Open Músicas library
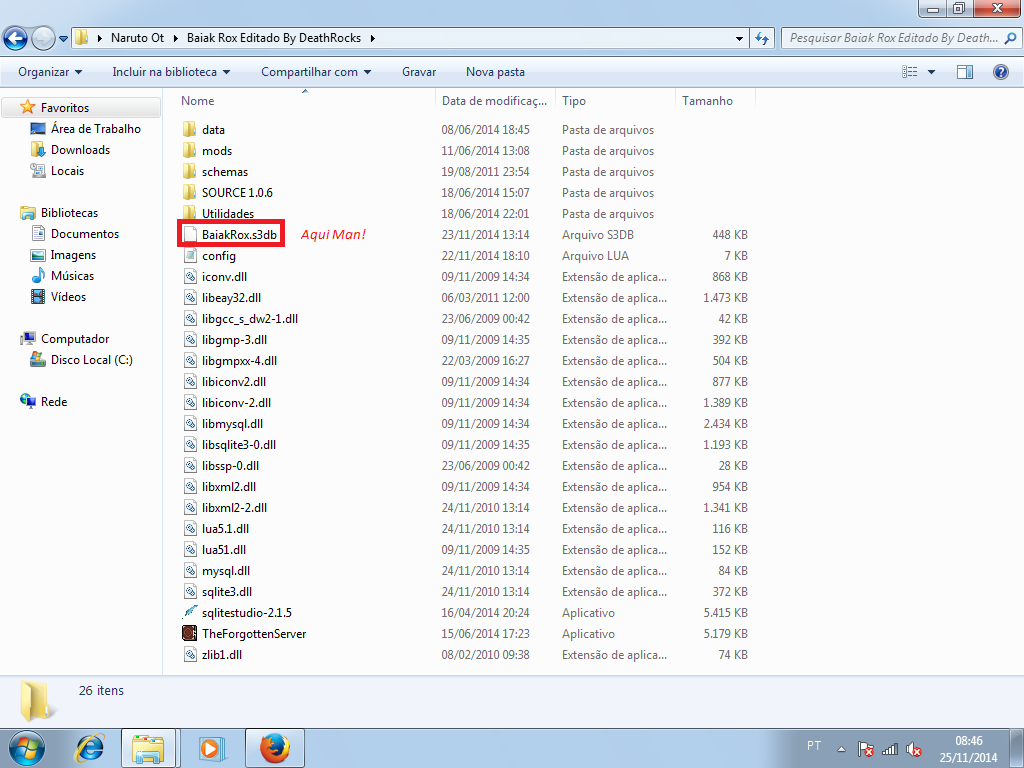1024x768 pixels. pyautogui.click(x=72, y=276)
